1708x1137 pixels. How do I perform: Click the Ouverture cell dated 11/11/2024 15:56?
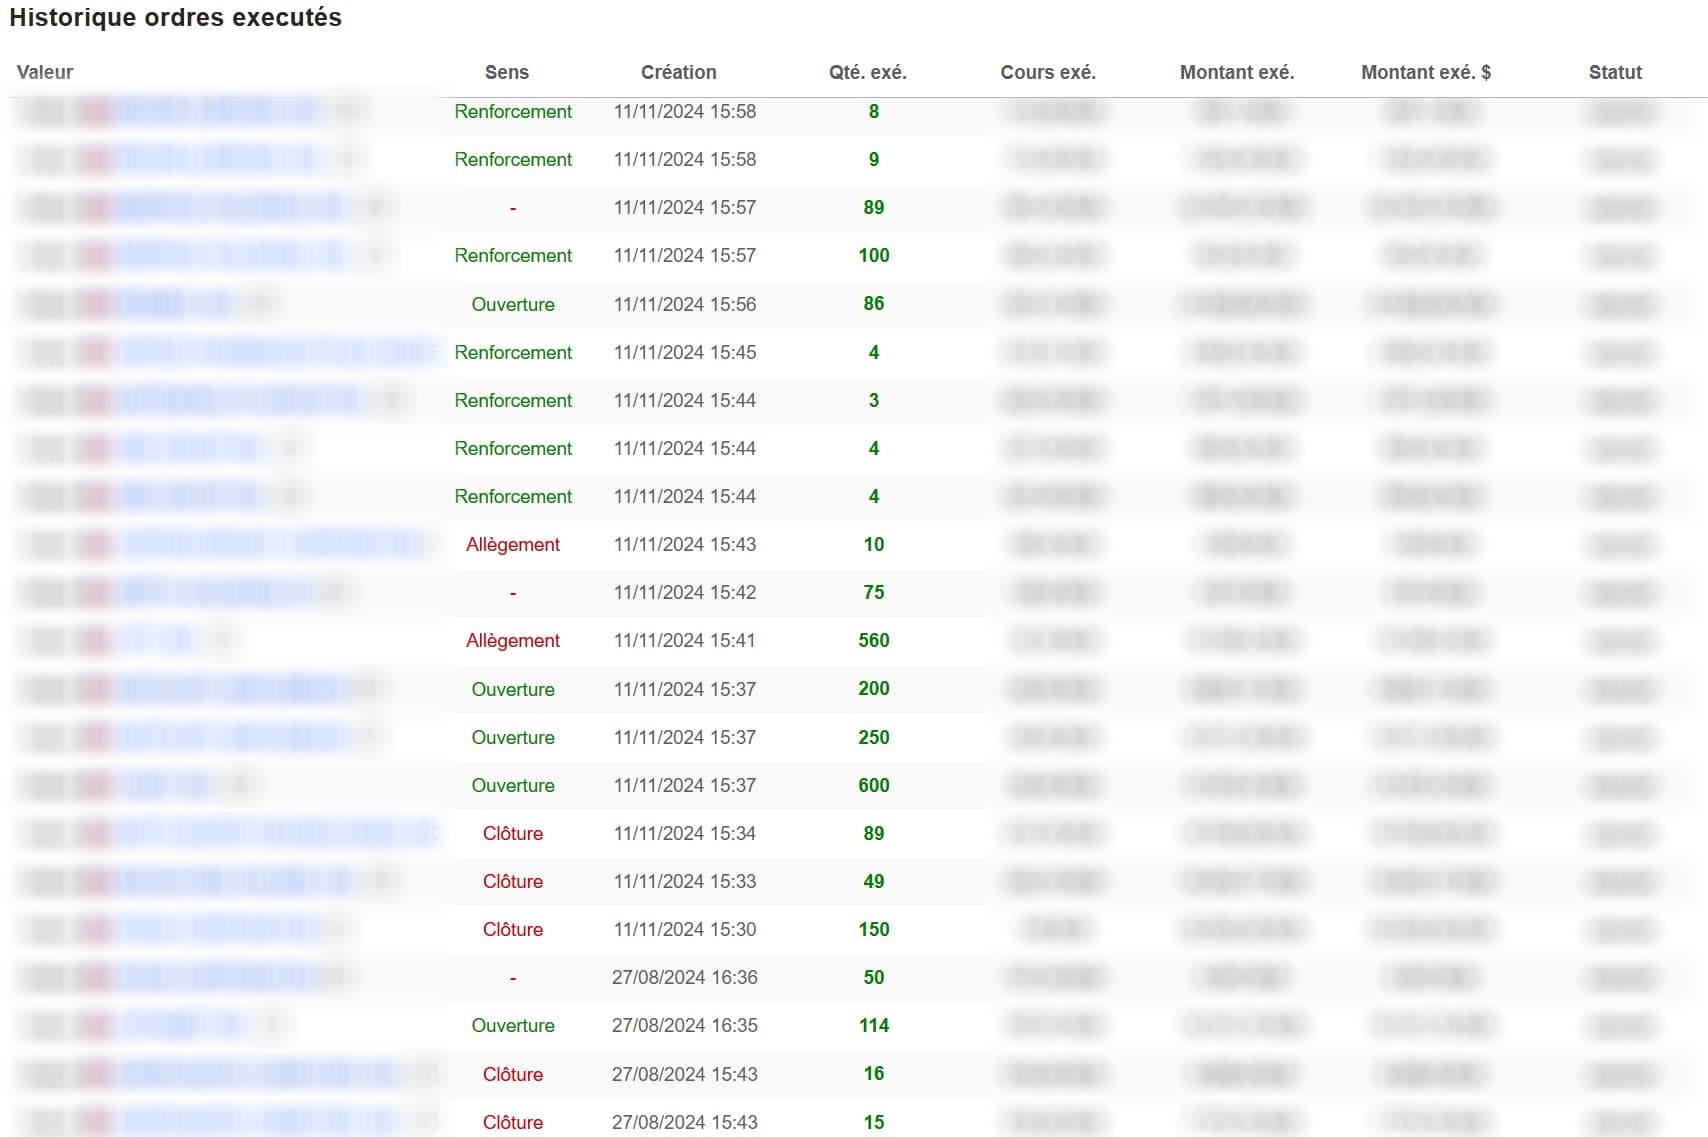[512, 304]
